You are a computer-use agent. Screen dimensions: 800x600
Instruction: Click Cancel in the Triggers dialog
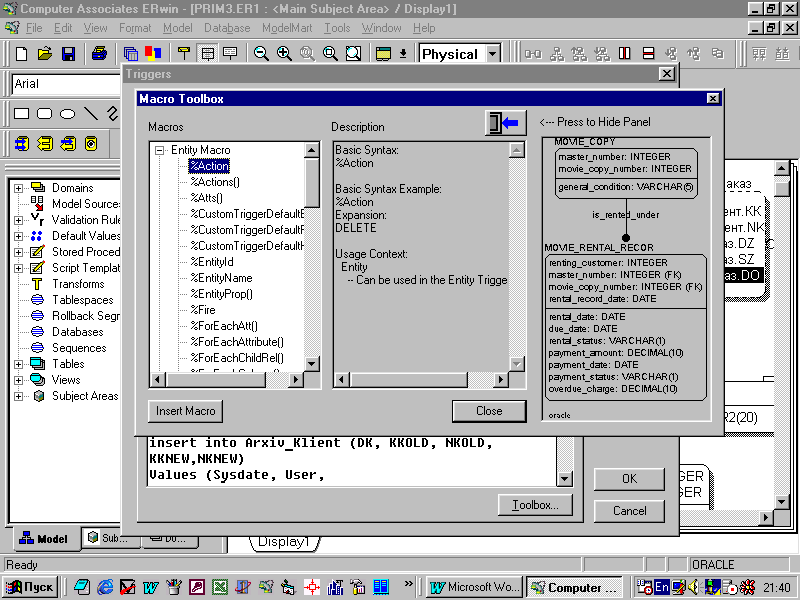(x=629, y=511)
